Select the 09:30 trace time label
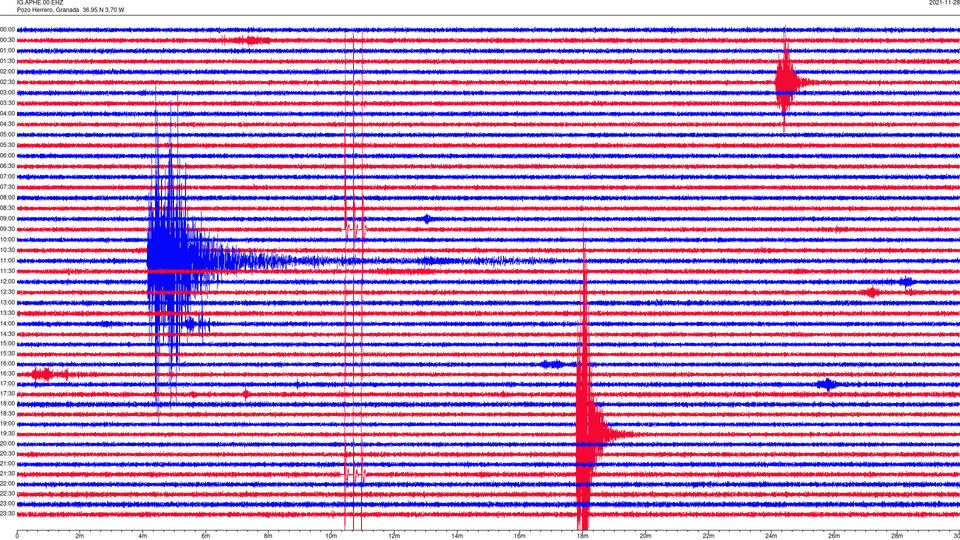The image size is (960, 540). point(7,229)
